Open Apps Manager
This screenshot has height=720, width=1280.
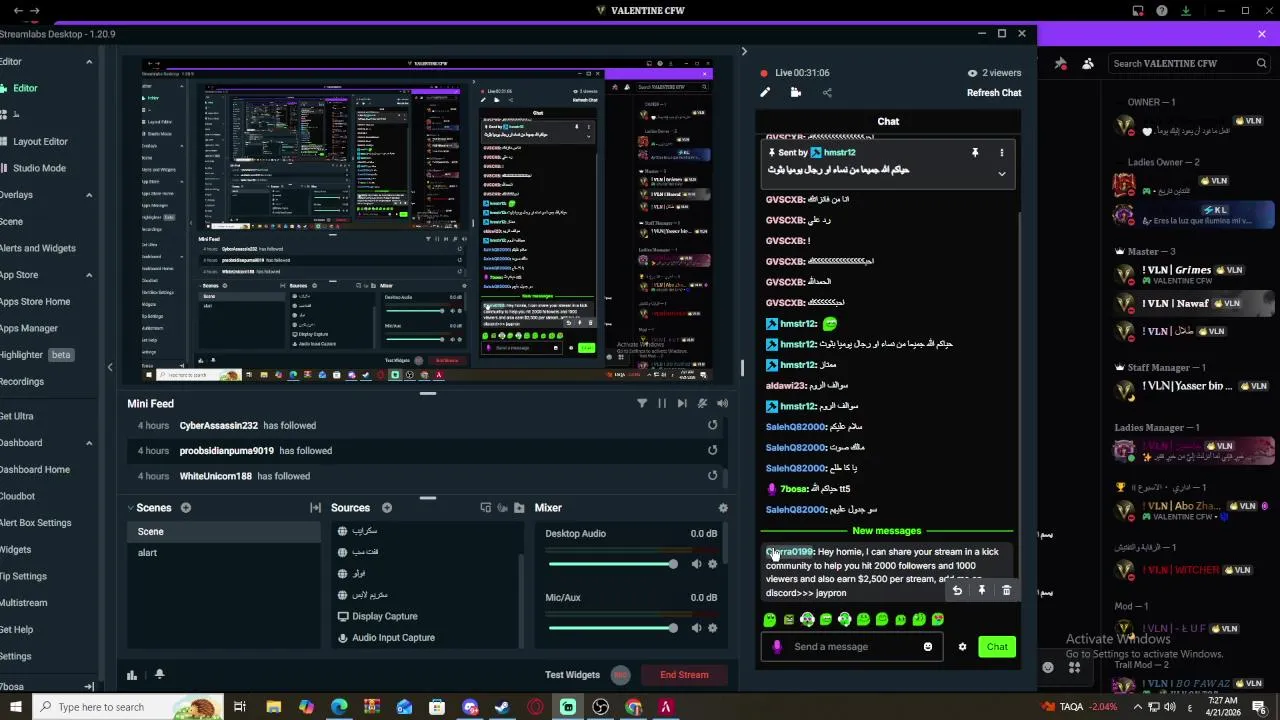[x=29, y=328]
